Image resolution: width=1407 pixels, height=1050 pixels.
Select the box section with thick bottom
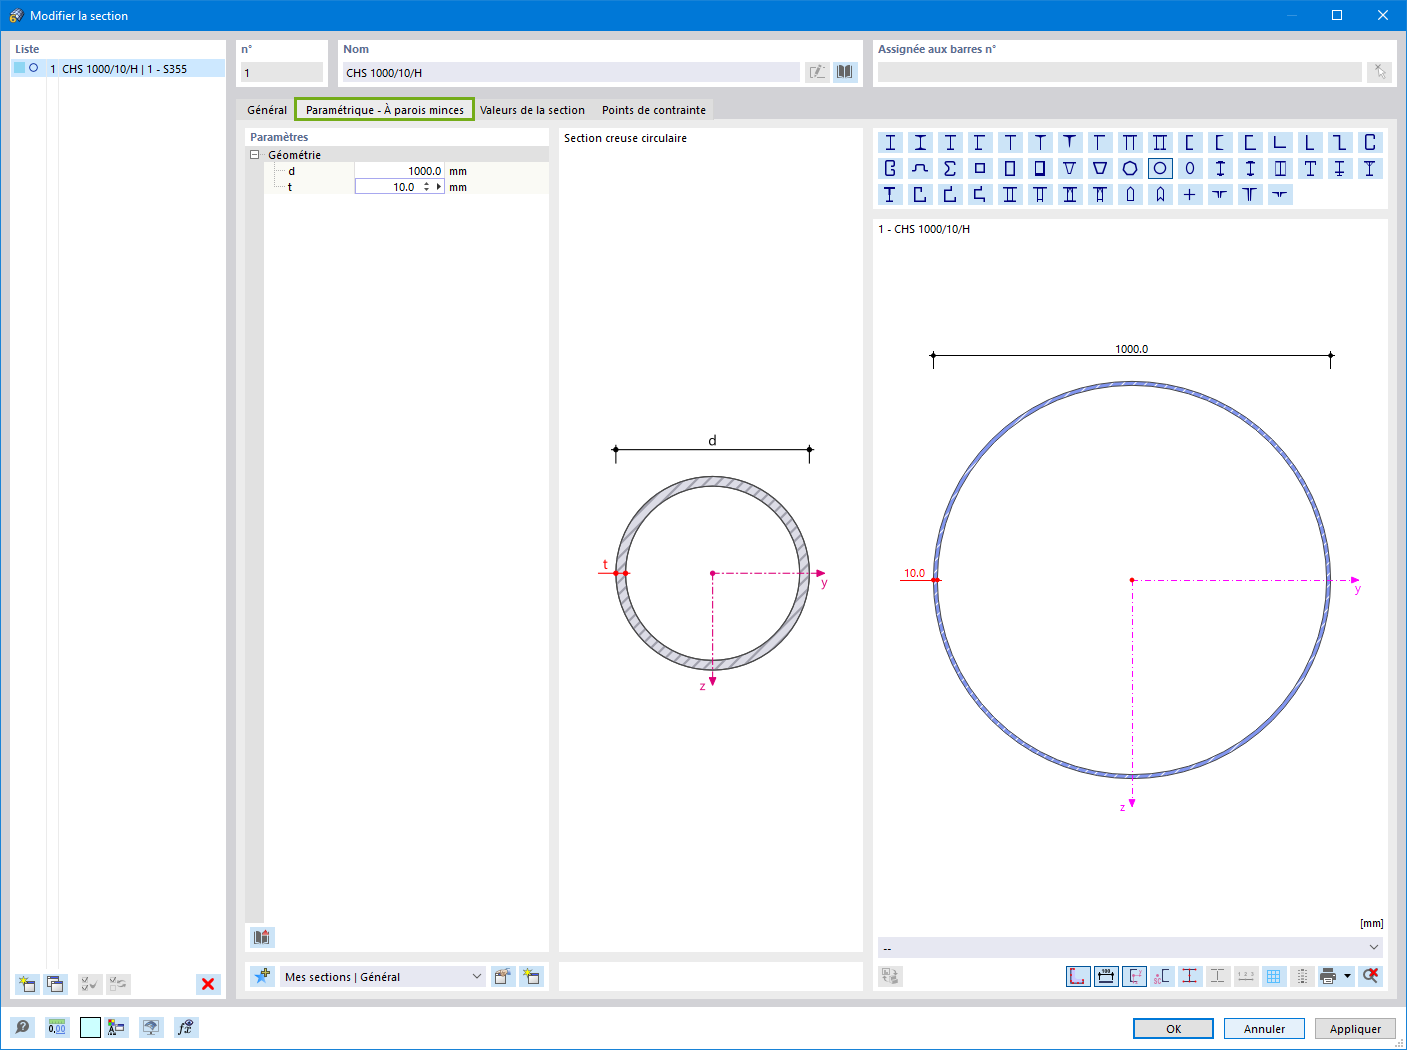(1040, 169)
